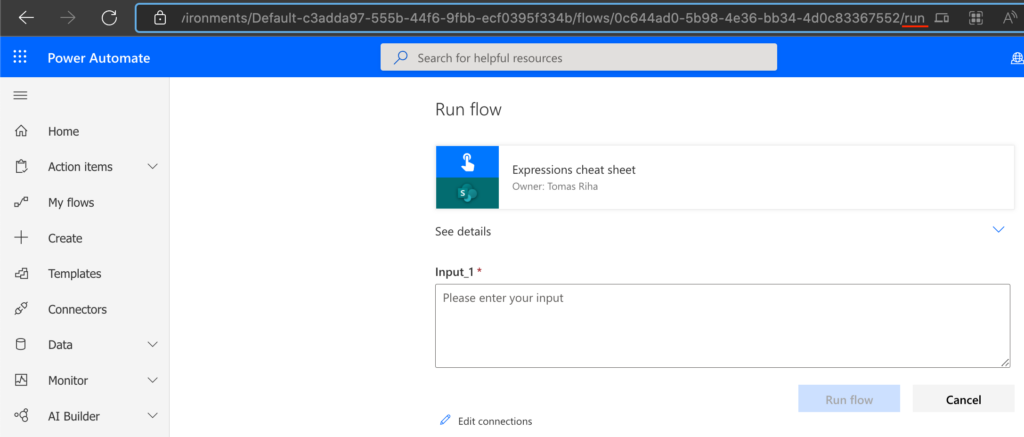Click the Connectors plug icon
The image size is (1024, 437).
[x=21, y=309]
